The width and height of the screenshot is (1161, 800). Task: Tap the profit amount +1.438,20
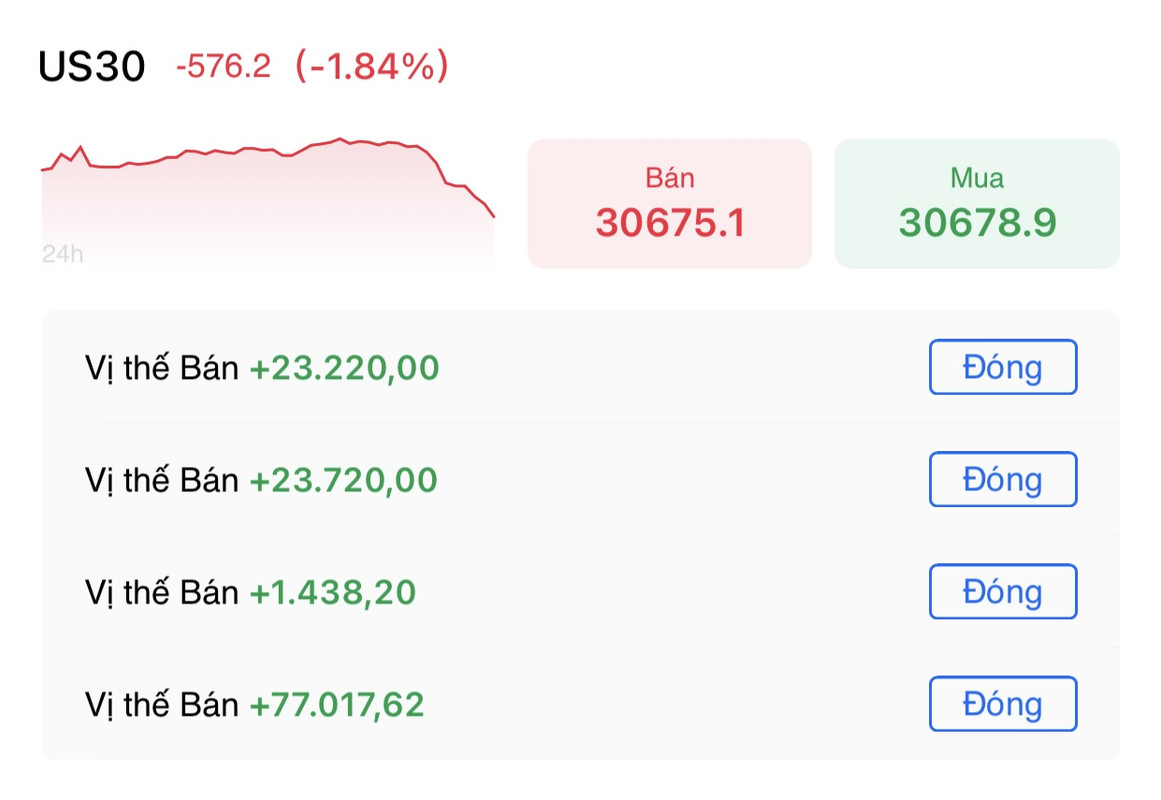click(x=333, y=593)
